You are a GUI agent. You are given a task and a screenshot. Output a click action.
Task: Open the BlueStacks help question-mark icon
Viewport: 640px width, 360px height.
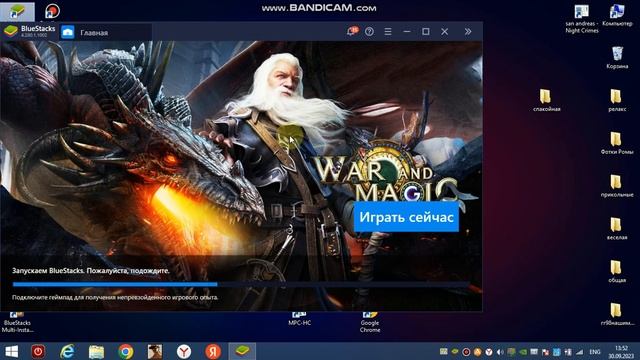(x=369, y=31)
